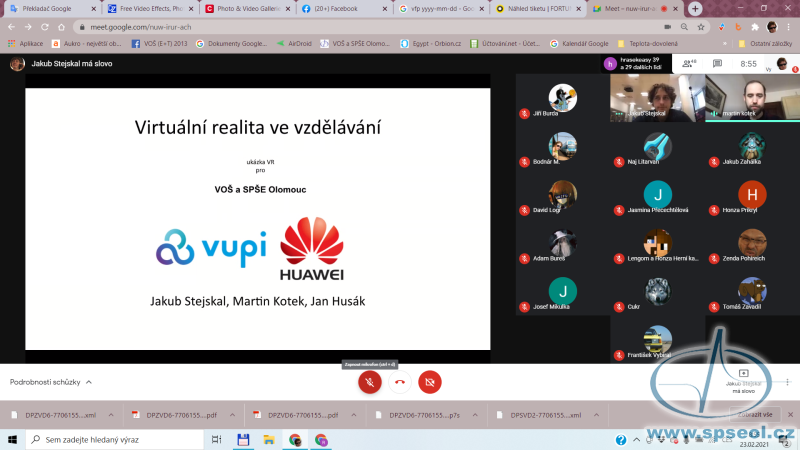Expand options for DPSVD2 xml download

tap(596, 415)
